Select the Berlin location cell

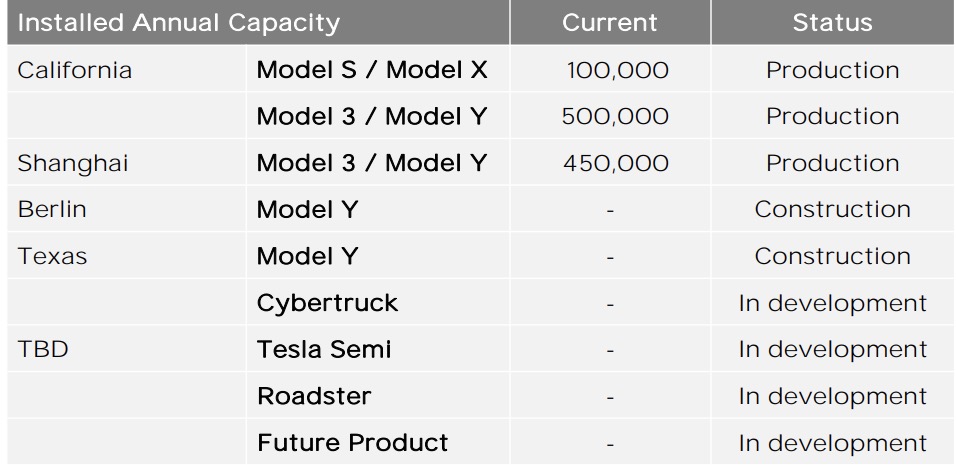(x=52, y=209)
